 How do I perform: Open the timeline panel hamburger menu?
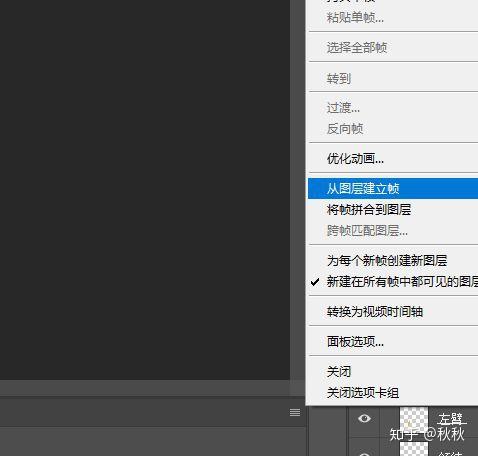(x=295, y=412)
